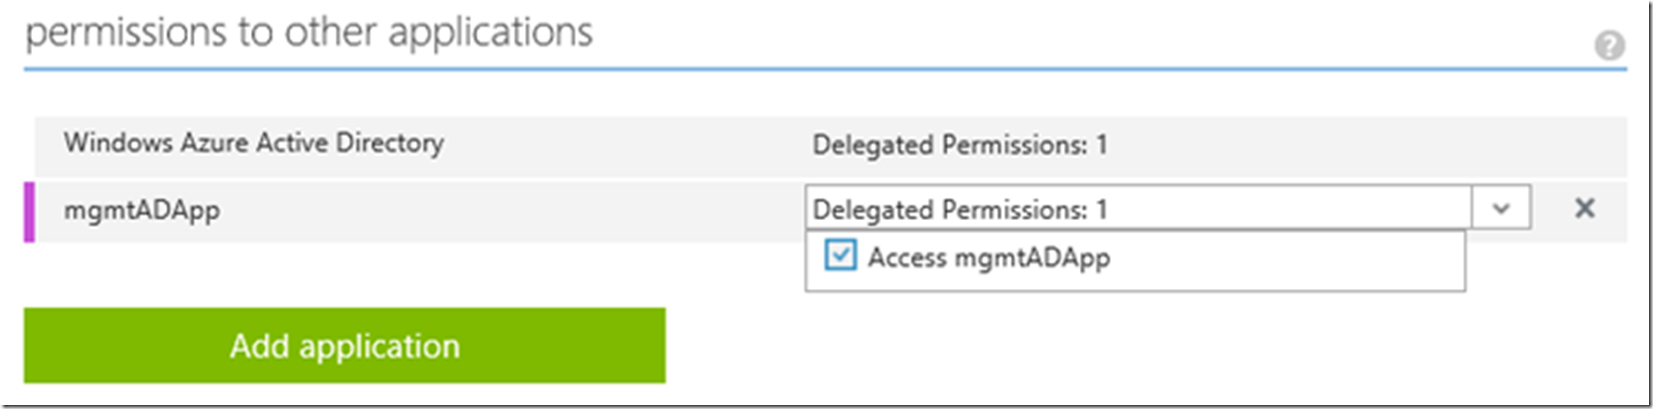Click the Add application button
This screenshot has width=1653, height=409.
344,346
